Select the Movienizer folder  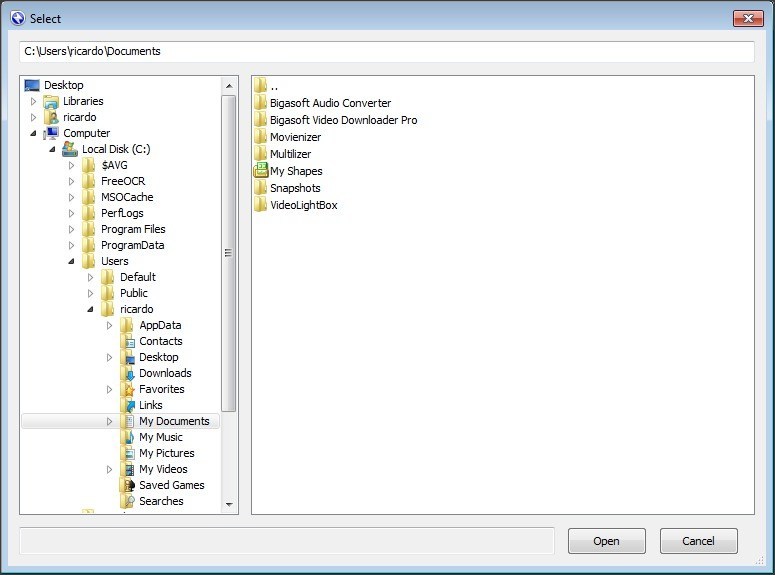tap(295, 137)
